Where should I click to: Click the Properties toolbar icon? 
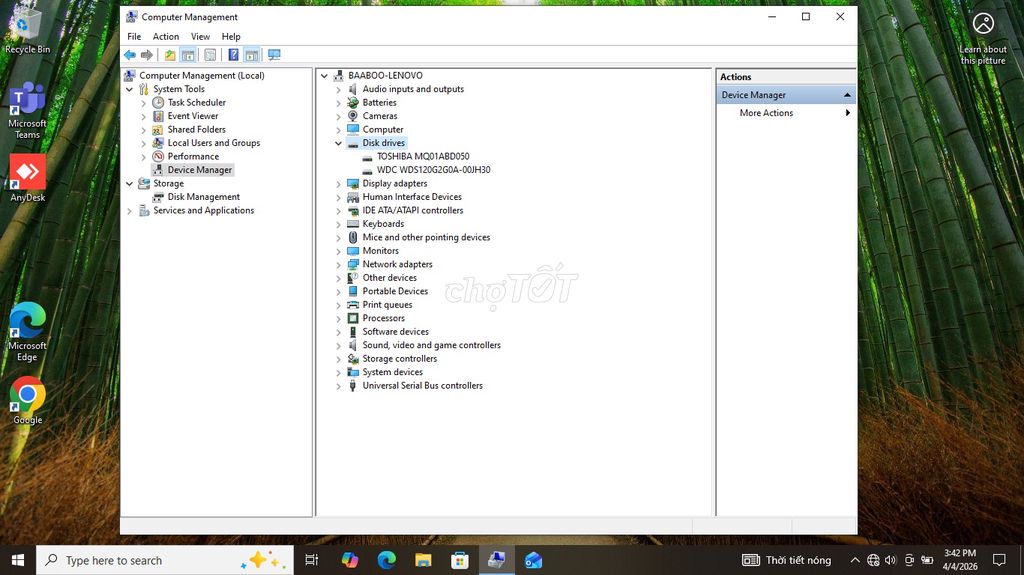tap(210, 55)
